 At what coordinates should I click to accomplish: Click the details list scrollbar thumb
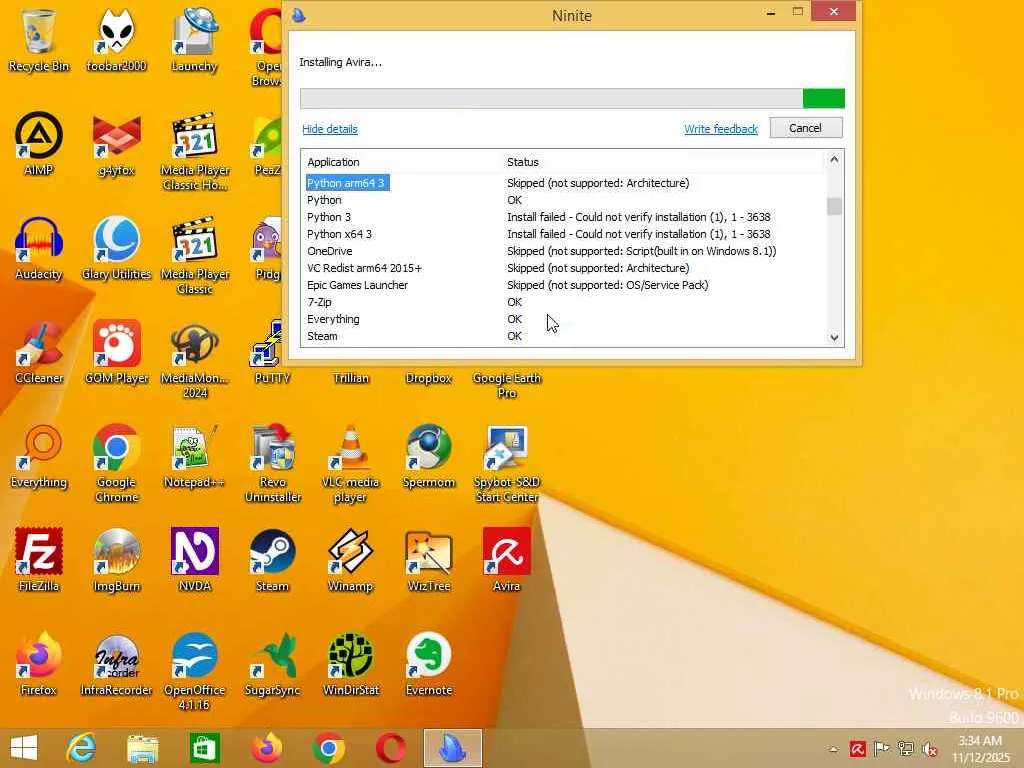(834, 206)
